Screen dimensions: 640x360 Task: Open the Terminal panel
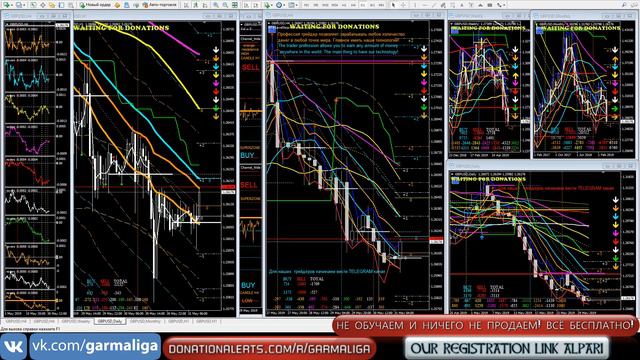[61, 5]
